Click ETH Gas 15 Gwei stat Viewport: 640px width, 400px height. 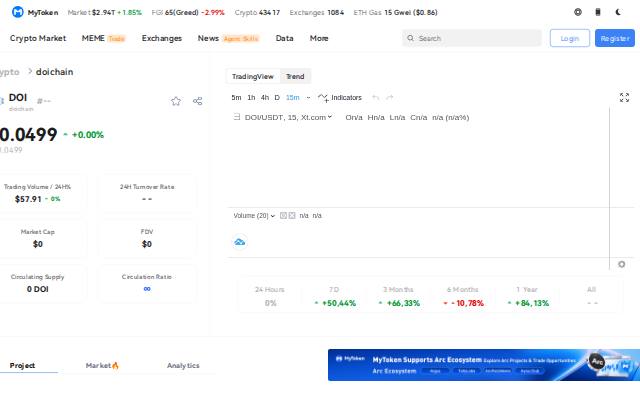395,12
